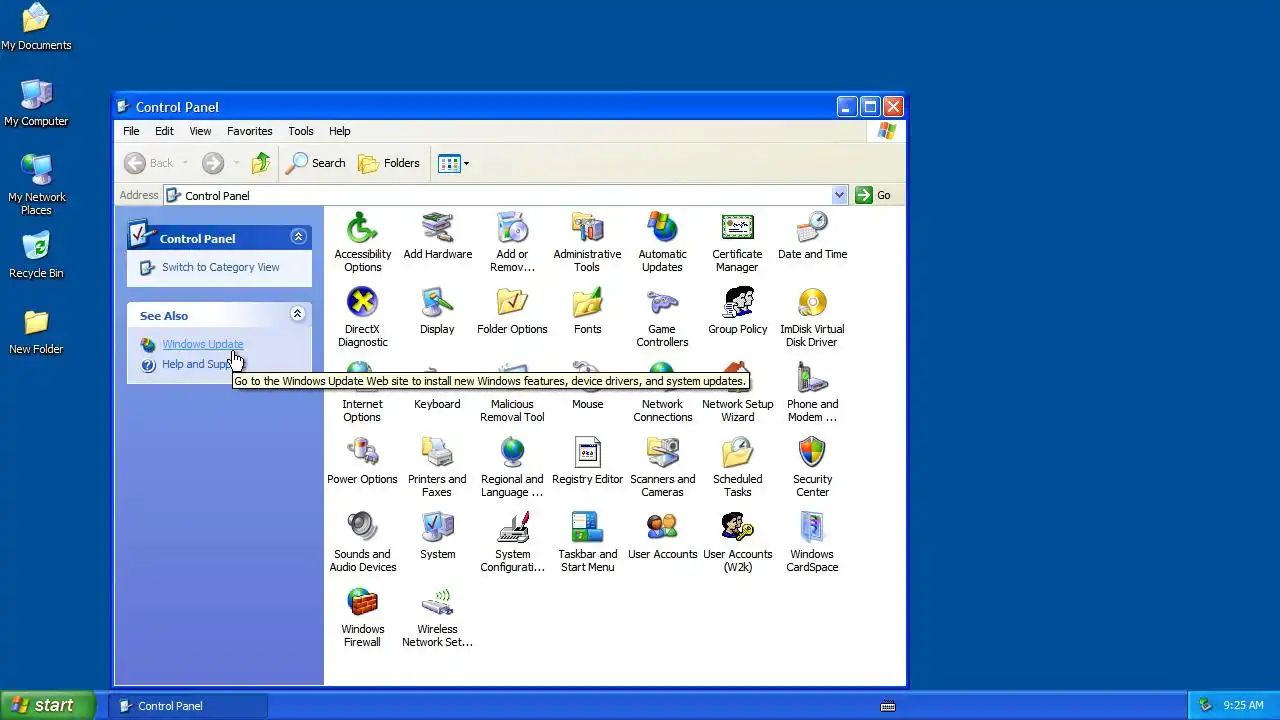
Task: Open Administrative Tools icon
Action: click(587, 227)
